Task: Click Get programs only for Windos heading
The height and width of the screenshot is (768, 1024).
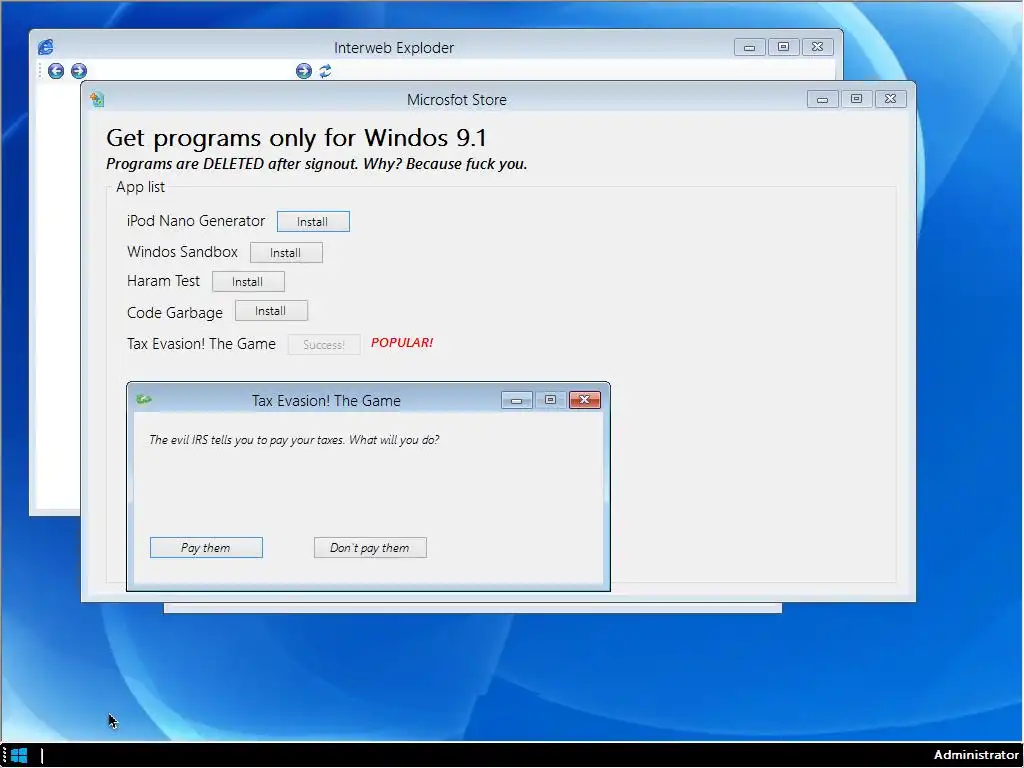Action: pyautogui.click(x=296, y=138)
